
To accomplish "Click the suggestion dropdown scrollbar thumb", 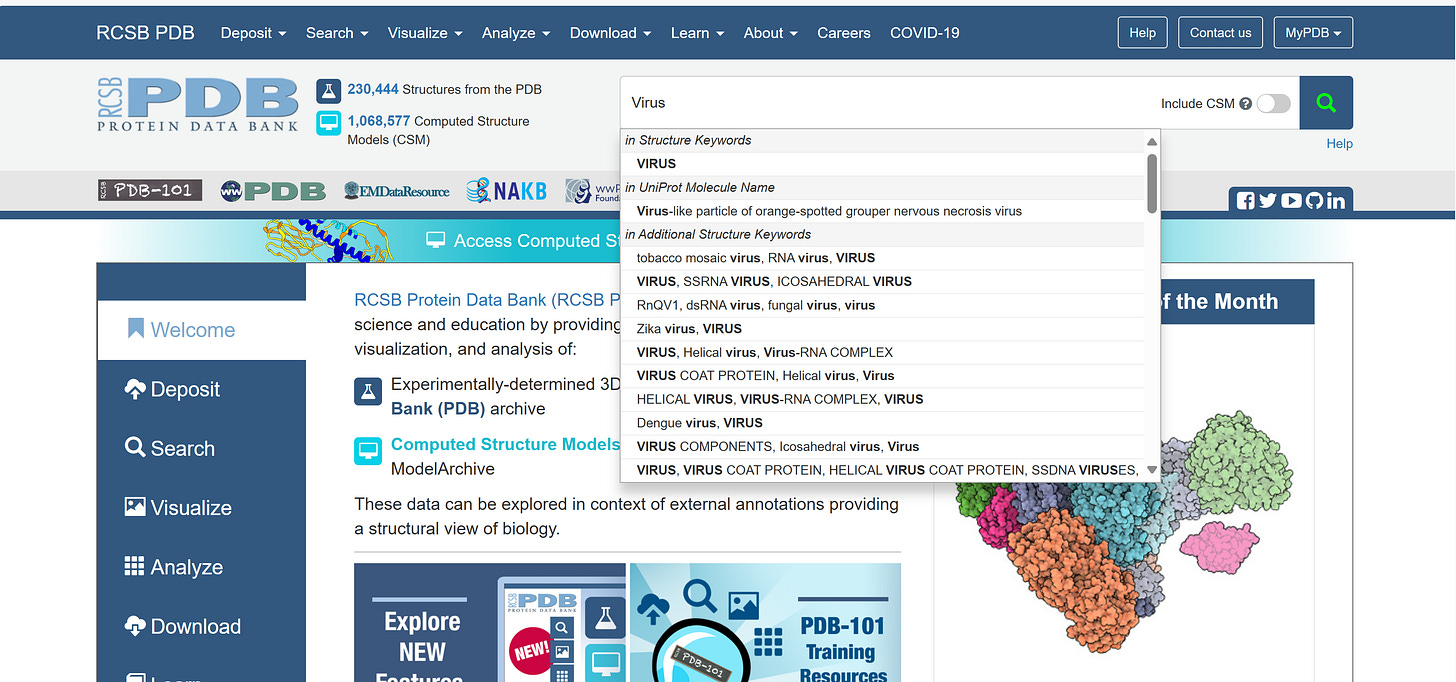I will [1152, 182].
